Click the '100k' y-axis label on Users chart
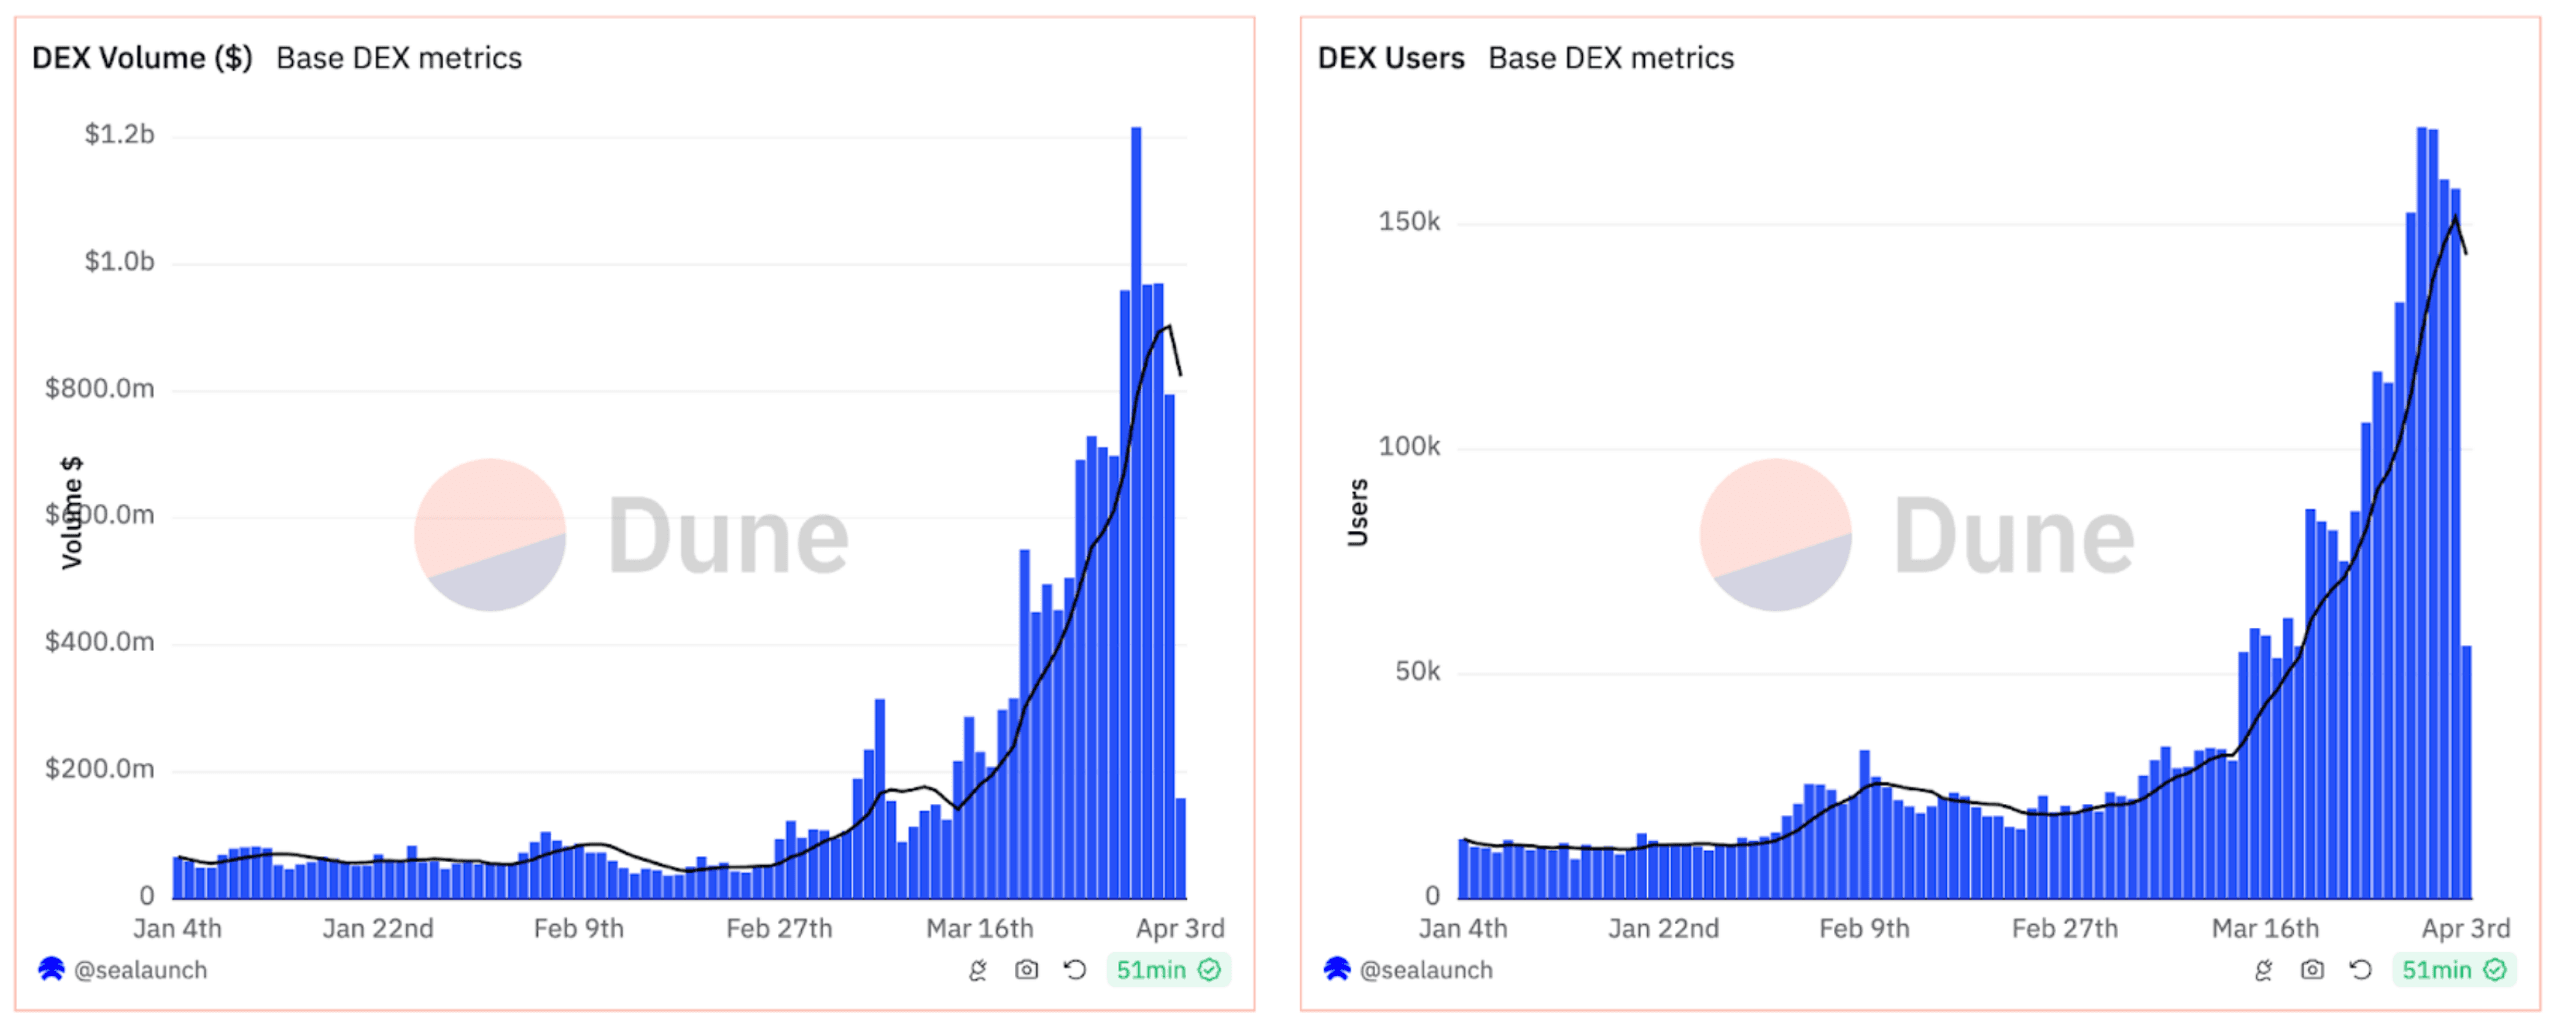 (1409, 446)
